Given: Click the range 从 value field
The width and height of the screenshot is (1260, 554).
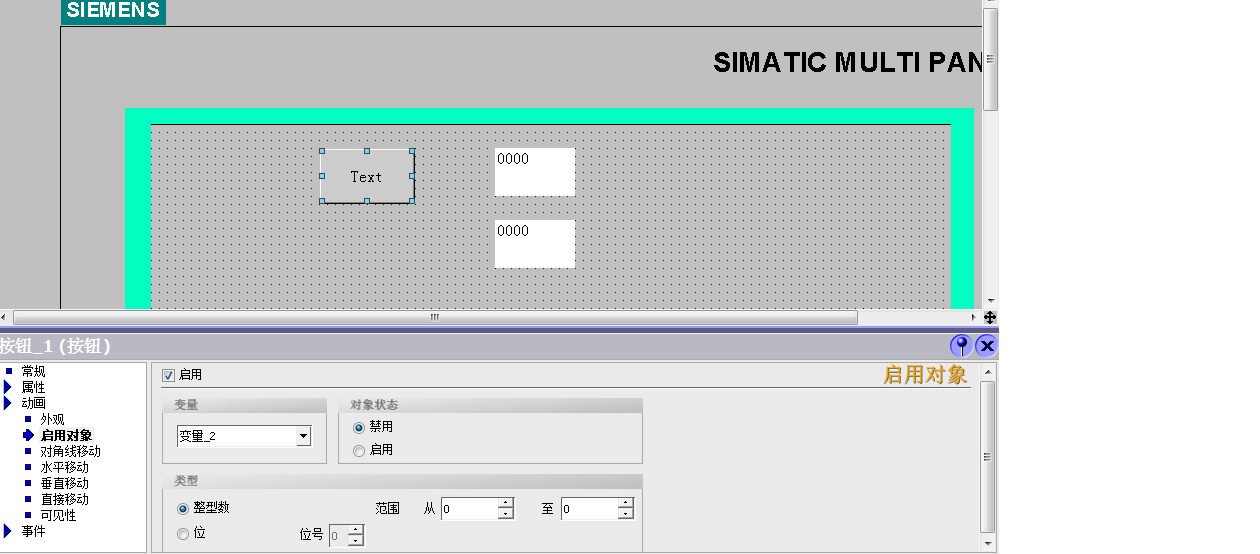Looking at the screenshot, I should click(x=469, y=509).
